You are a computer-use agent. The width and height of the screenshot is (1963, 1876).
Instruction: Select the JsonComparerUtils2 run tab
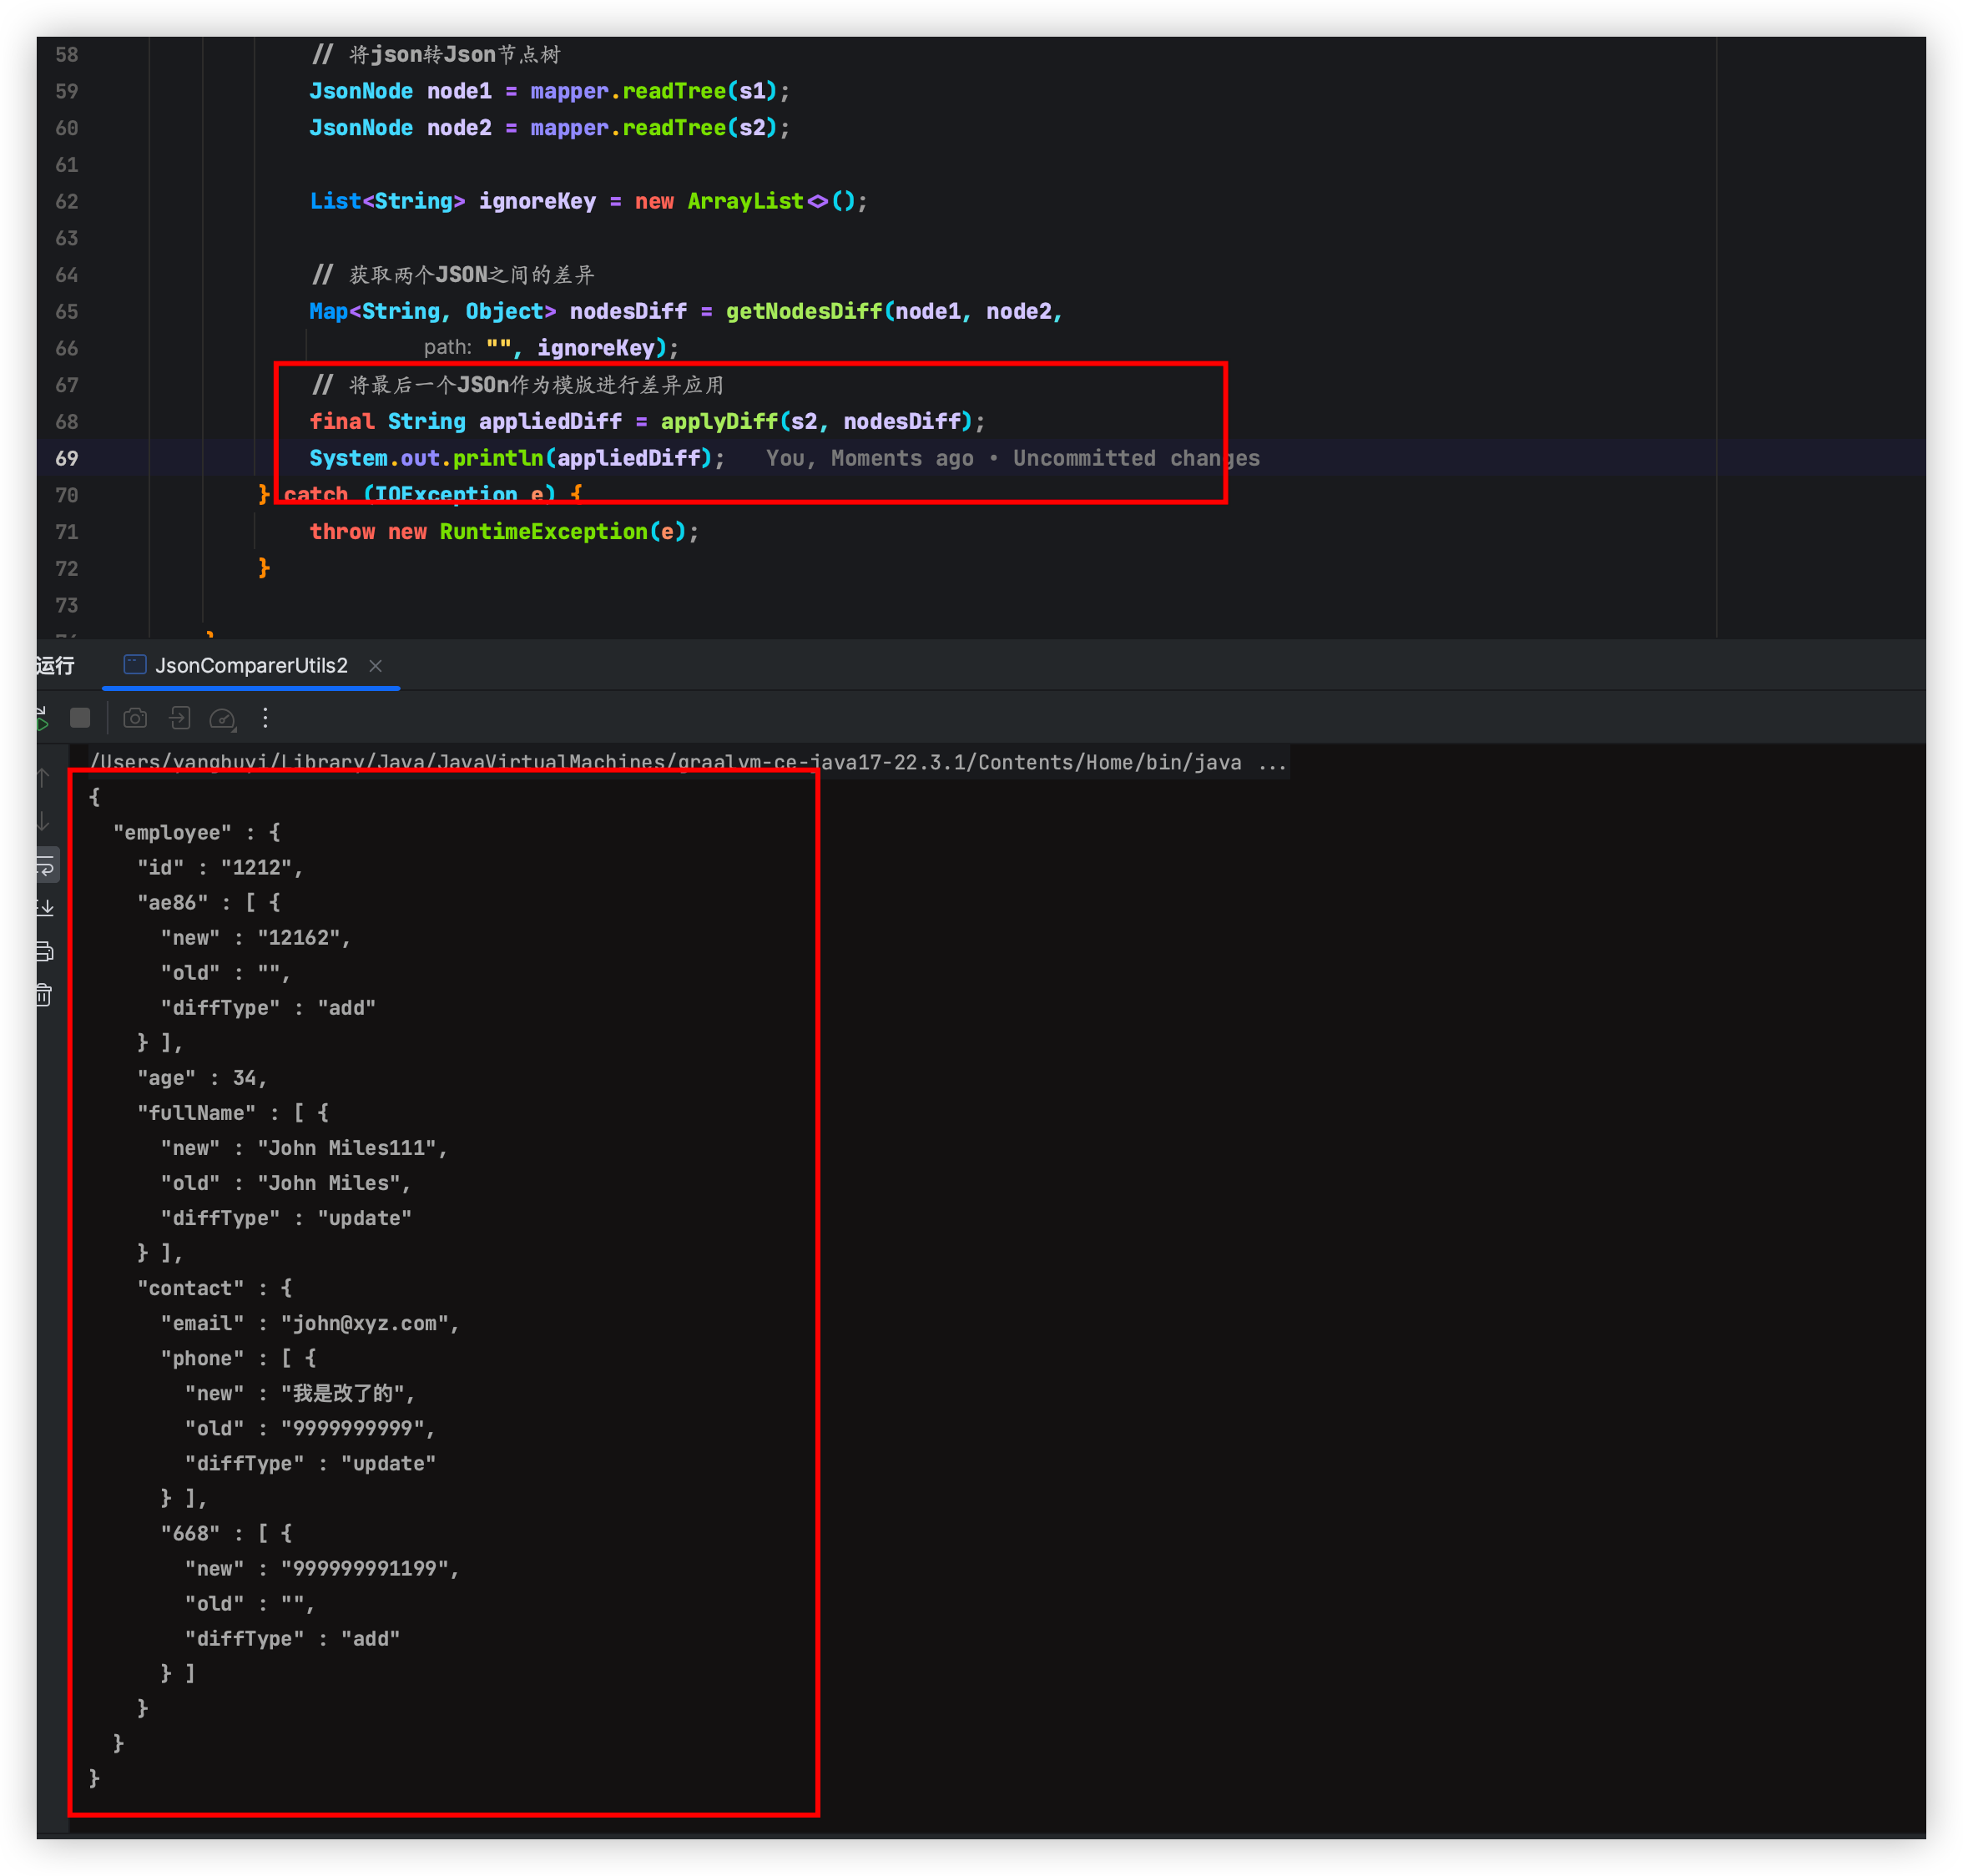coord(250,666)
